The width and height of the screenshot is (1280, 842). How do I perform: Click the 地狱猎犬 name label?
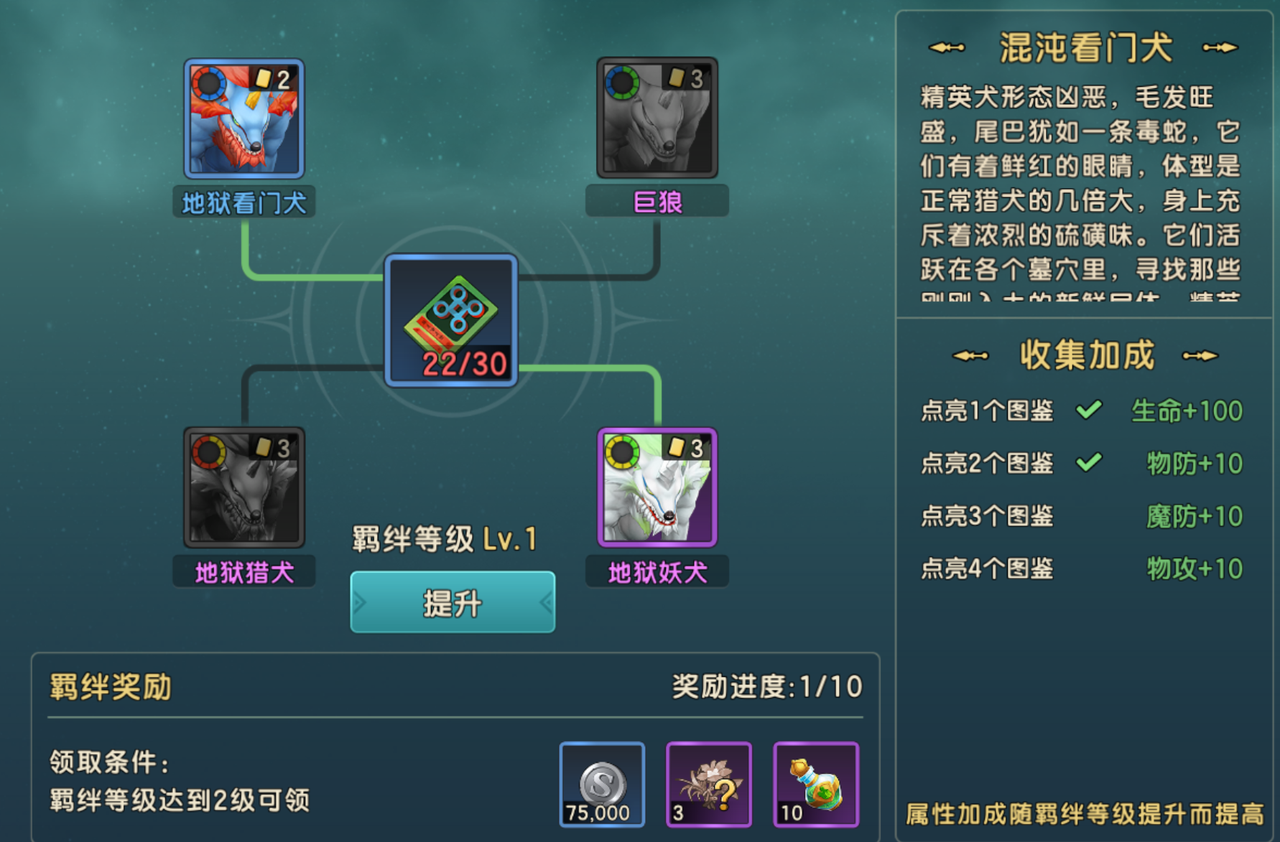coord(244,572)
